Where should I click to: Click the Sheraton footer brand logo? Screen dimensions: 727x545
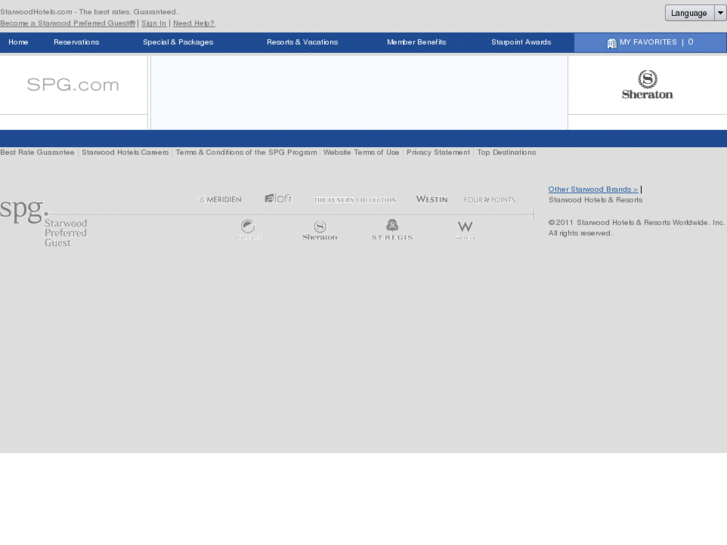tap(320, 230)
